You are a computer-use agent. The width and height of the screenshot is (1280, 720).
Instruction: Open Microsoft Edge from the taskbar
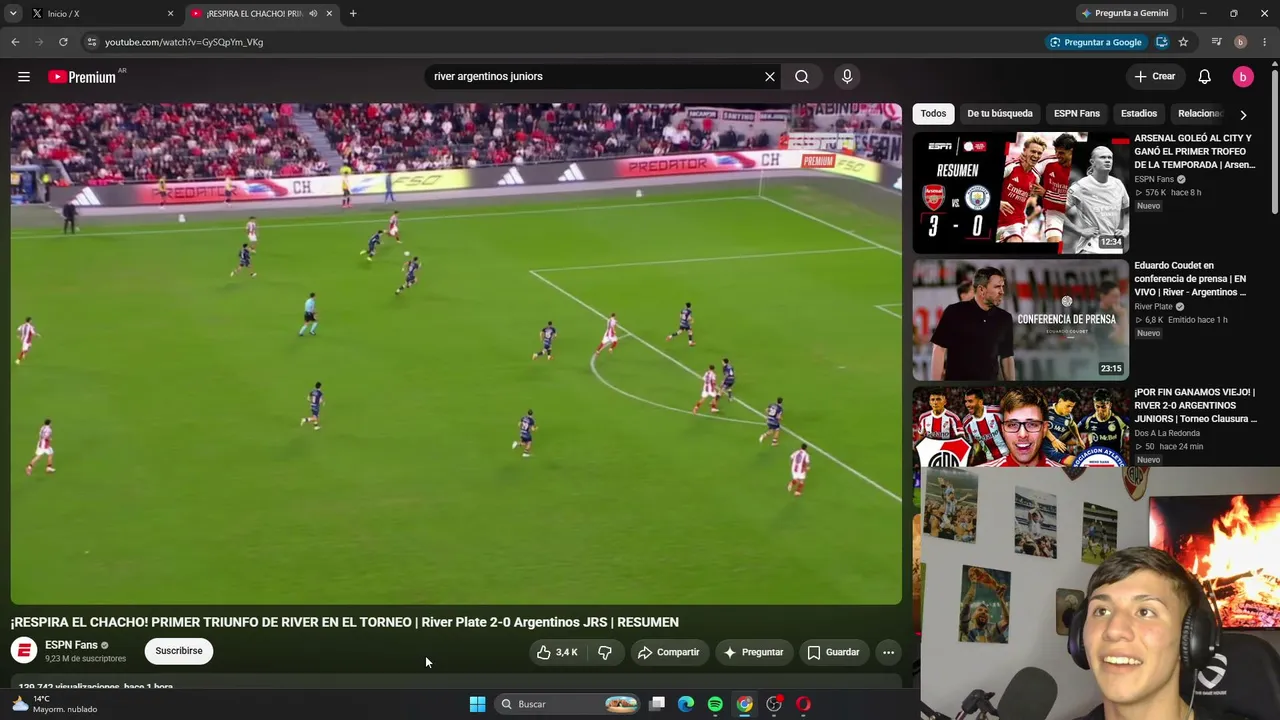coord(686,704)
